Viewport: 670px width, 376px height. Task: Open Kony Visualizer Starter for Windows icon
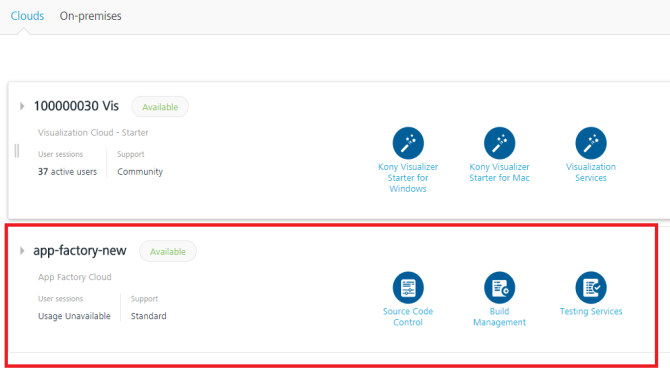click(408, 143)
